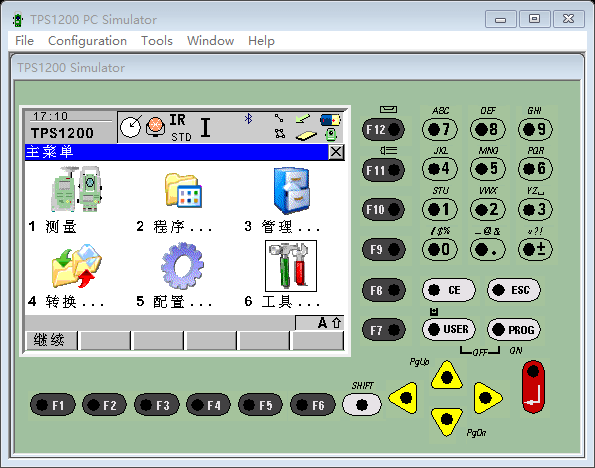Click the green pencil line icon

(302, 119)
